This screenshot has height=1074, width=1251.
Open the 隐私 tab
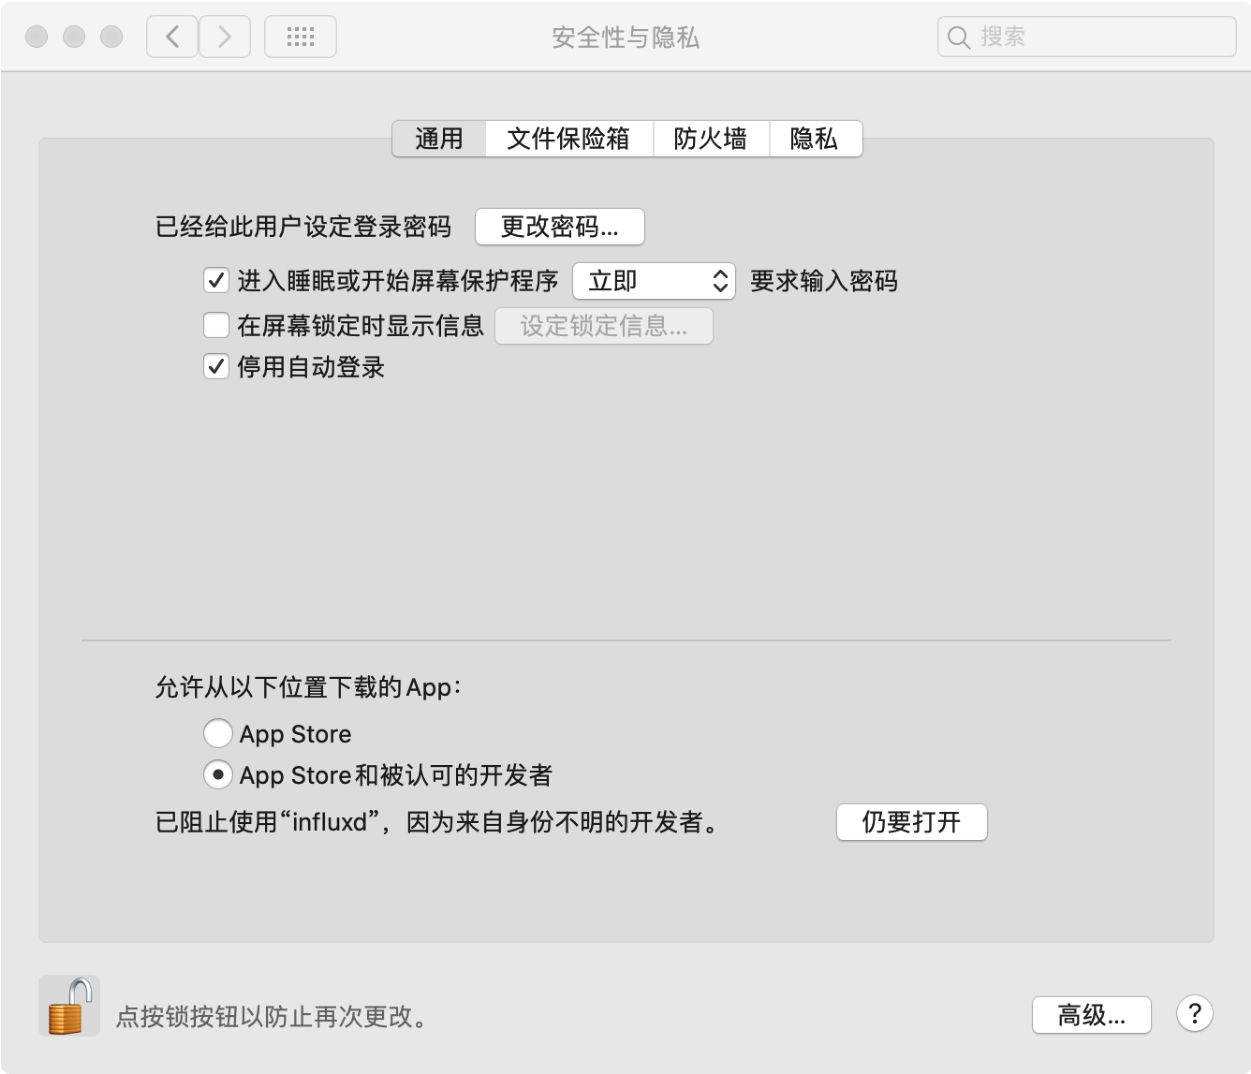tap(815, 138)
